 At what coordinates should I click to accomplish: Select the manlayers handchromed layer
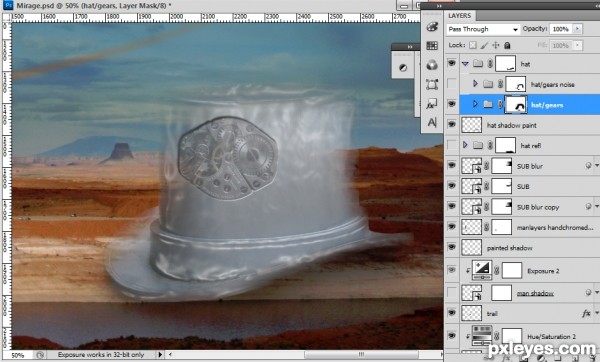click(555, 228)
